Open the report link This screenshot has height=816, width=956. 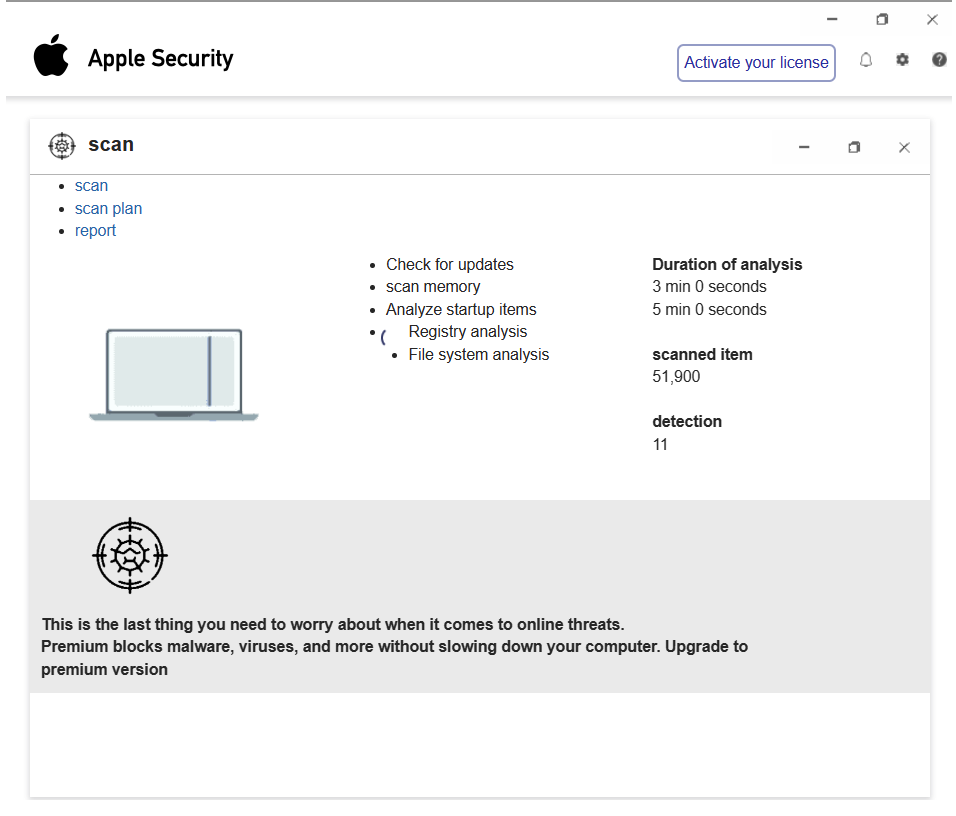point(95,231)
